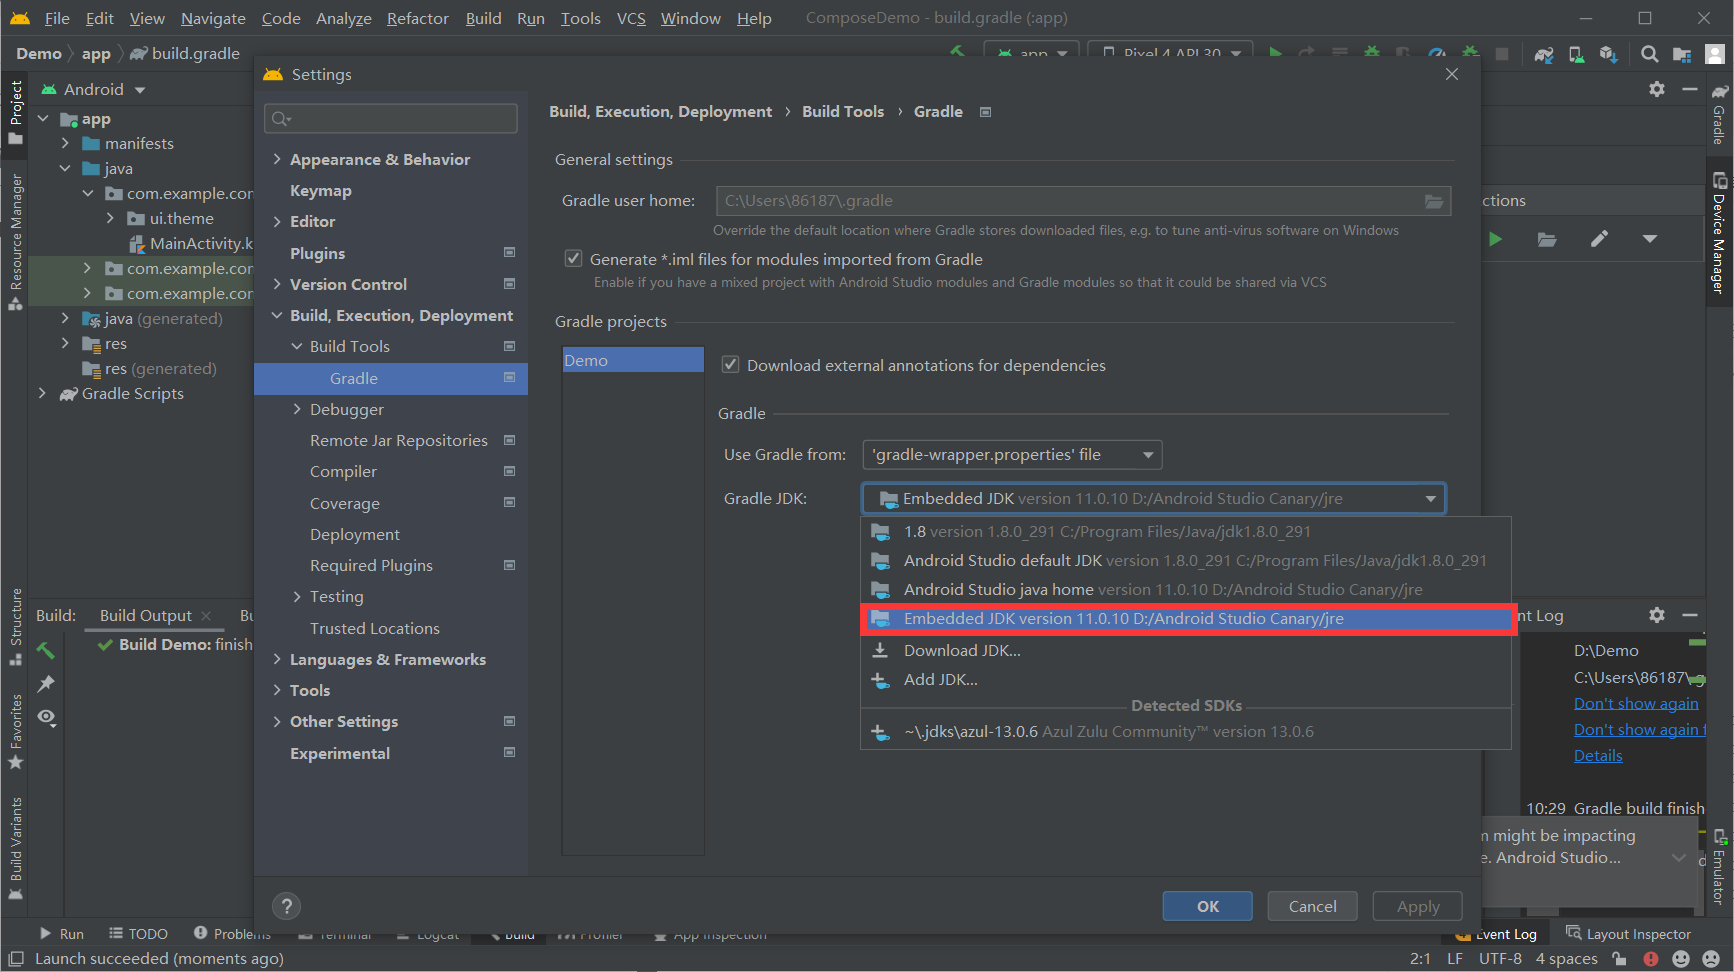Toggle the read-only lock icon in status bar
Viewport: 1734px width, 972px height.
tap(1619, 958)
